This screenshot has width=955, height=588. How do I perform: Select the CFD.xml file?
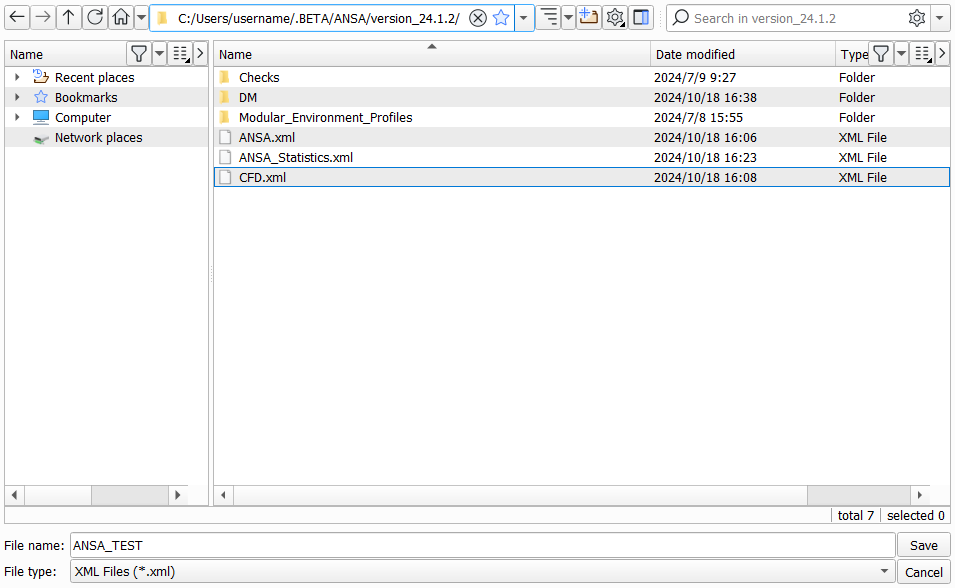pyautogui.click(x=582, y=177)
